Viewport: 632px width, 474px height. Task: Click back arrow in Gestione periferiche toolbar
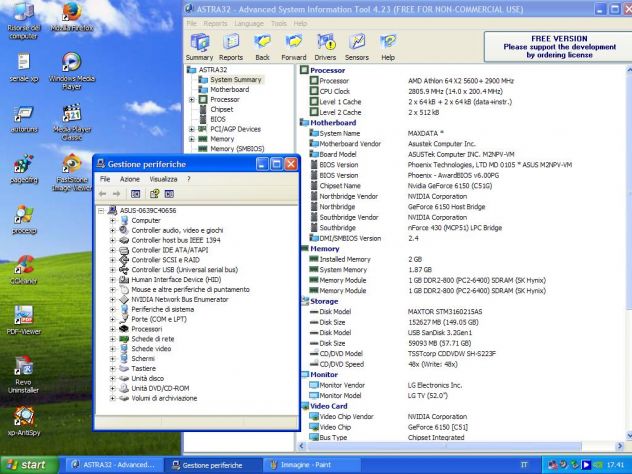click(x=102, y=194)
